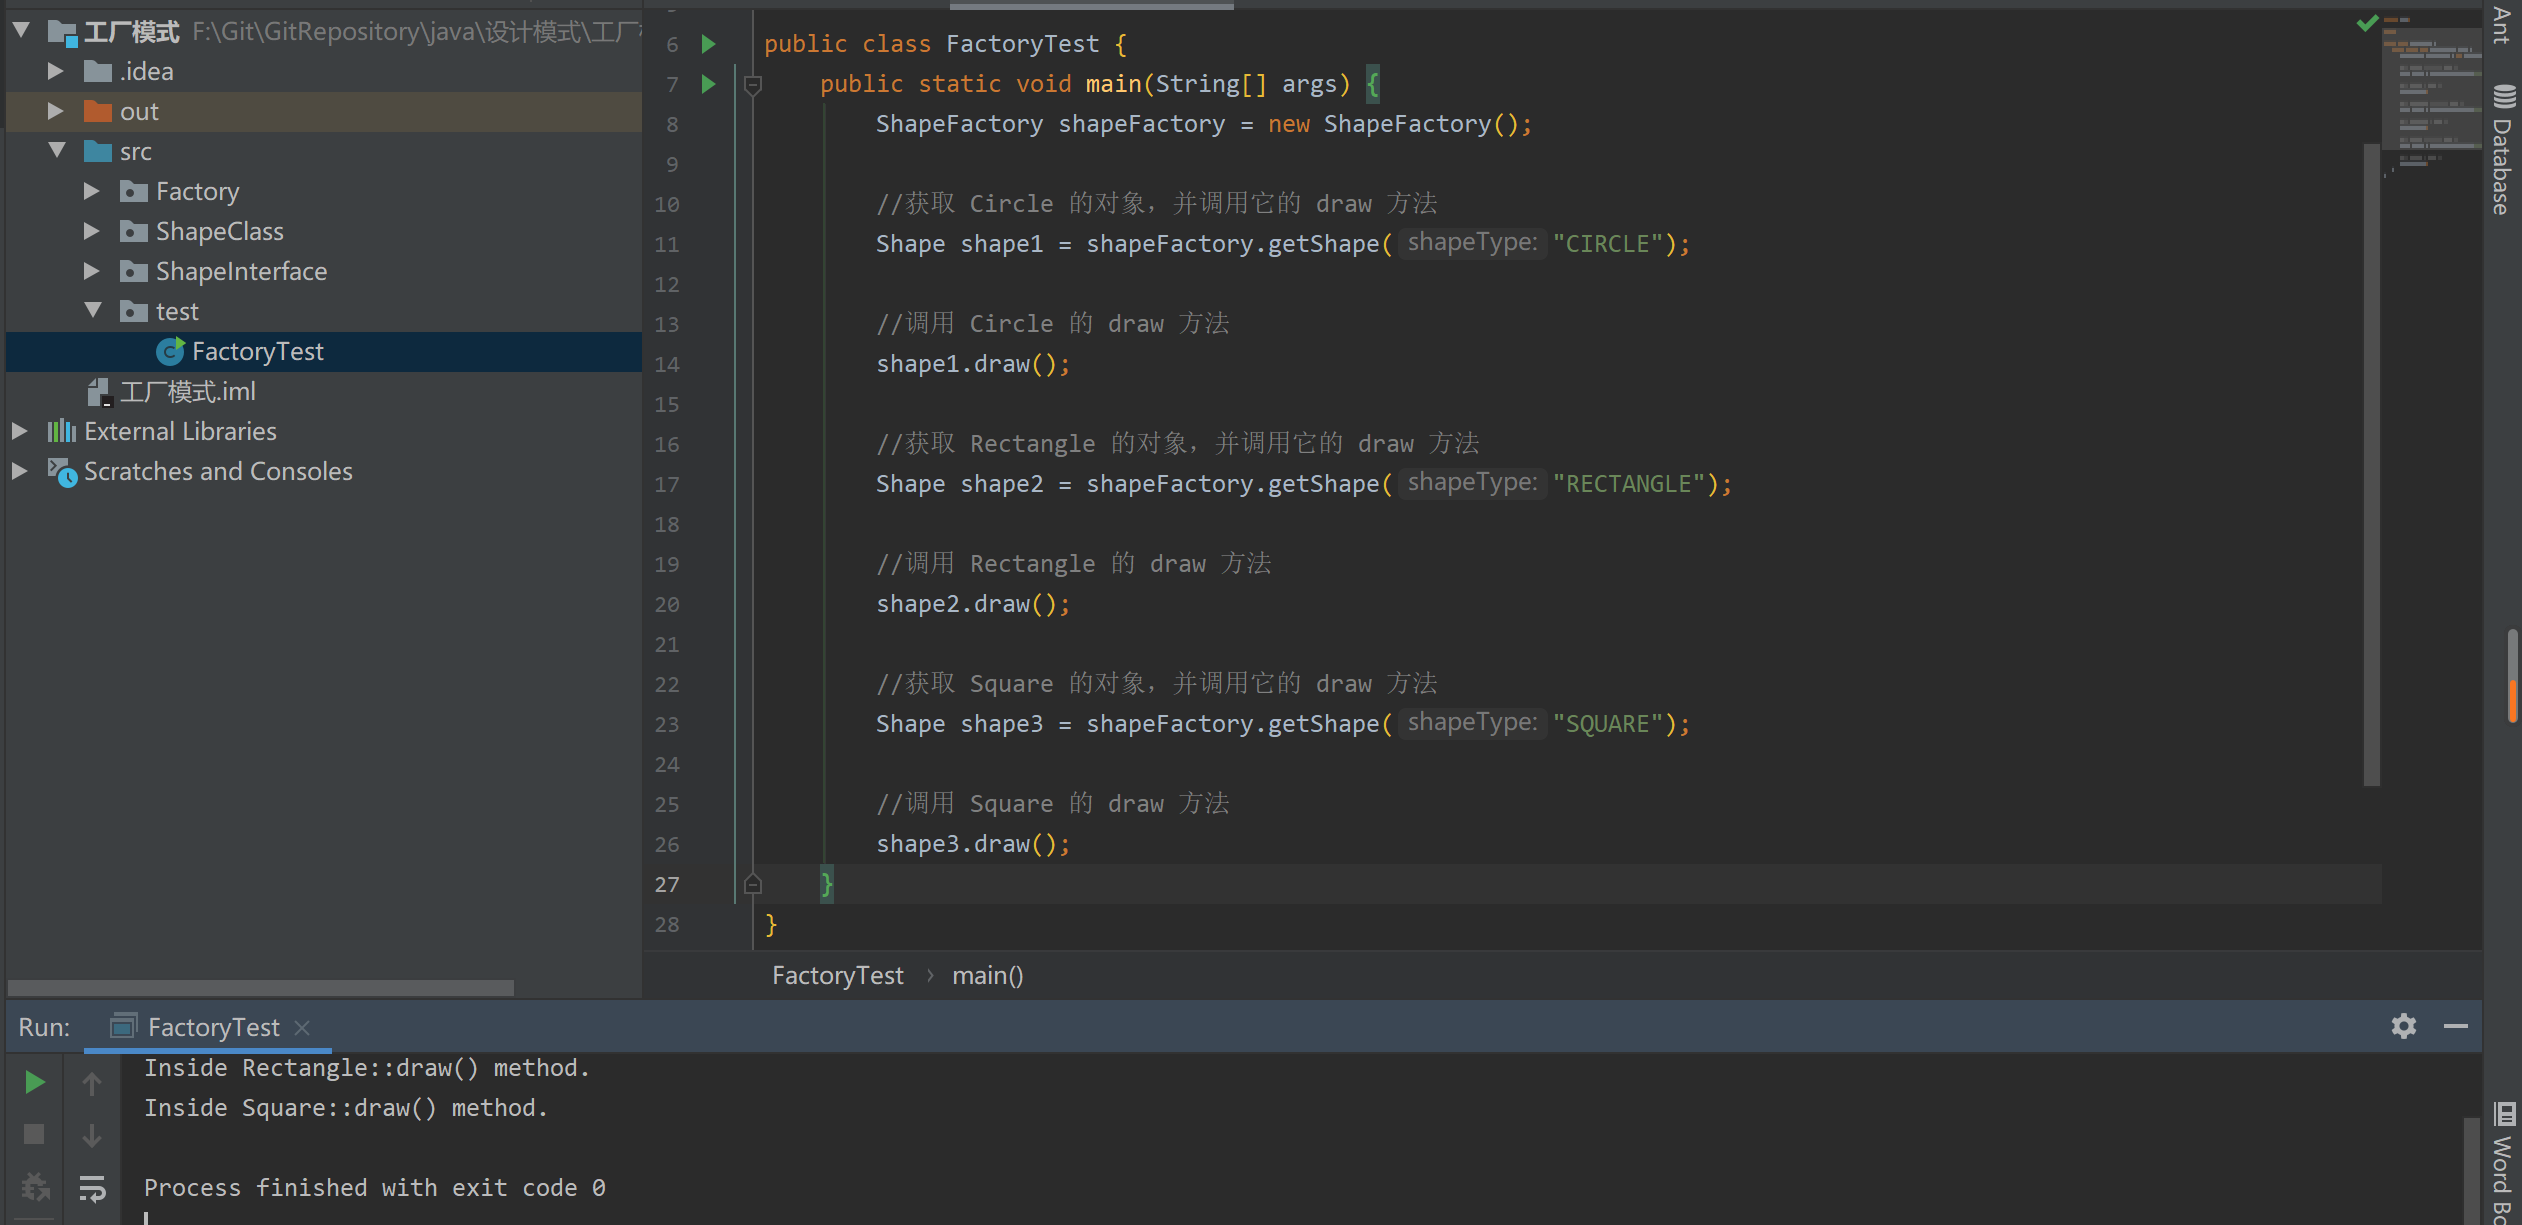Expand Scratches and Consoles node
This screenshot has width=2522, height=1225.
point(20,471)
